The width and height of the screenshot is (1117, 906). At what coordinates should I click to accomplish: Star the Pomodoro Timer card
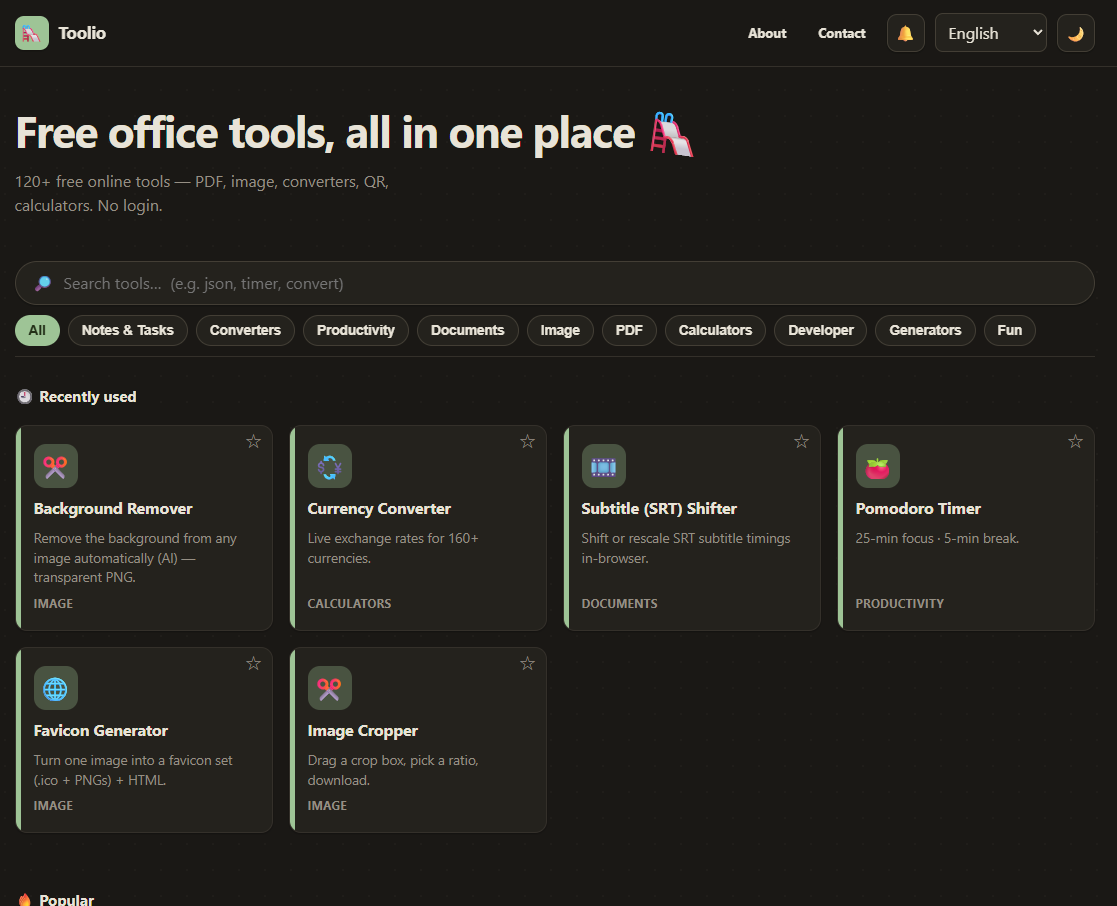(1075, 442)
